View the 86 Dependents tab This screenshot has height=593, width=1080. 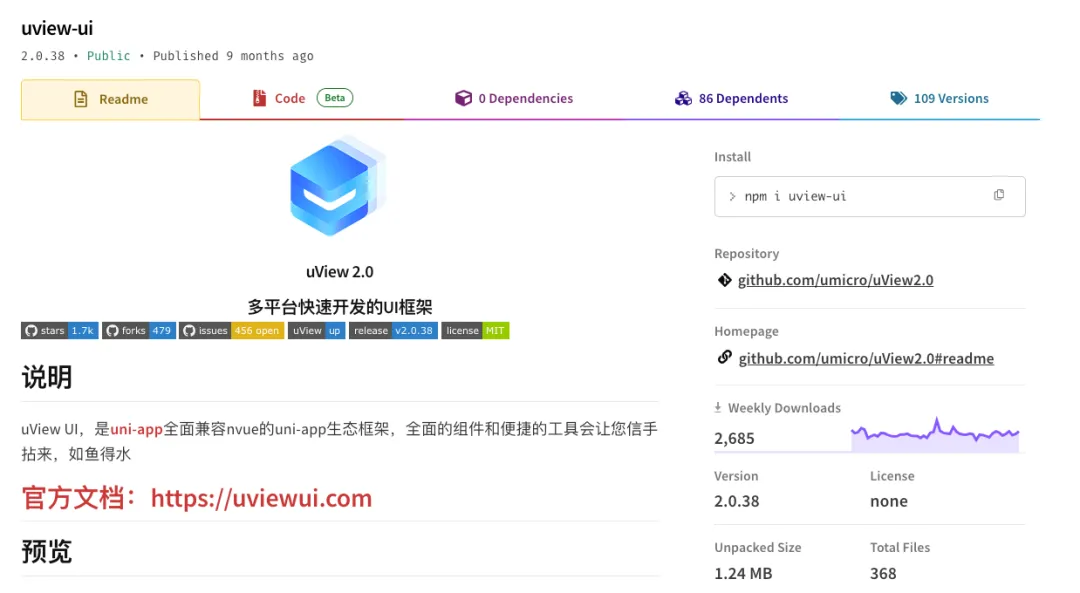tap(731, 98)
